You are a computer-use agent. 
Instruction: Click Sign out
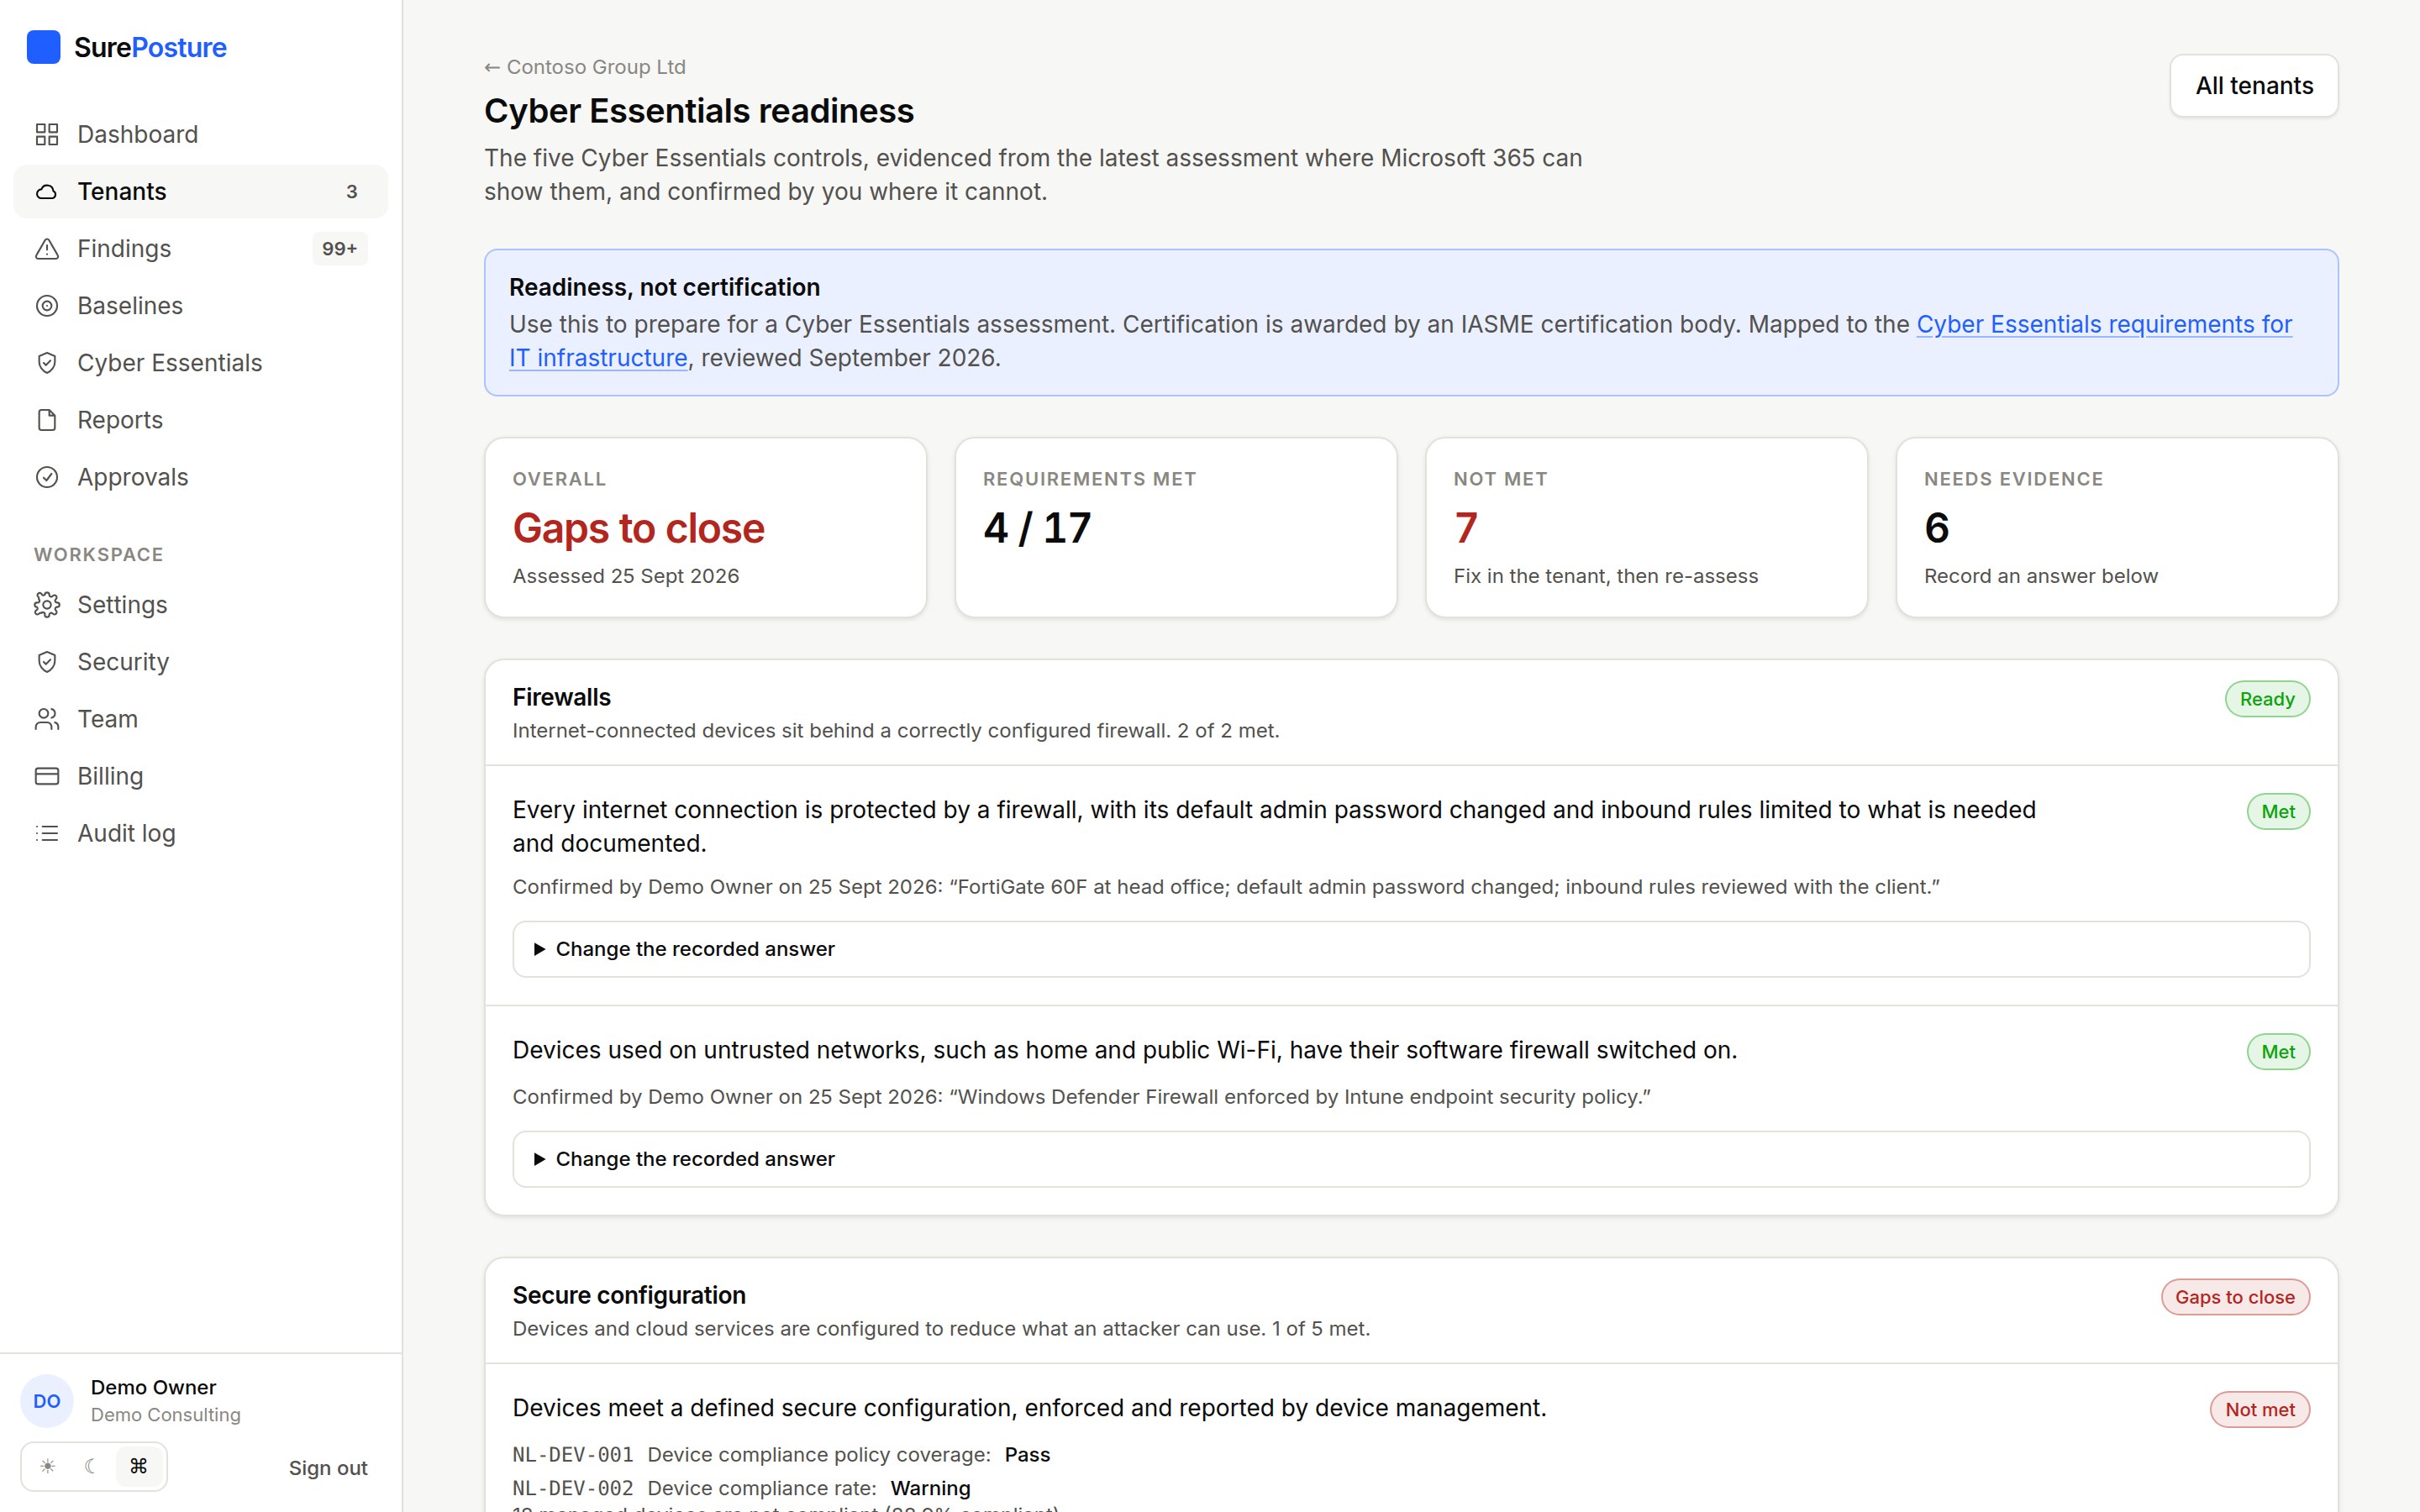coord(328,1467)
